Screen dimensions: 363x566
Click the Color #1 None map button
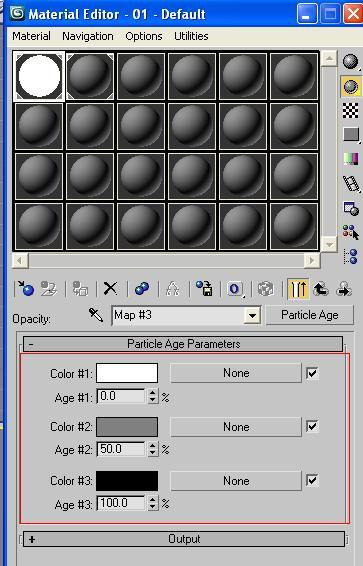point(236,373)
